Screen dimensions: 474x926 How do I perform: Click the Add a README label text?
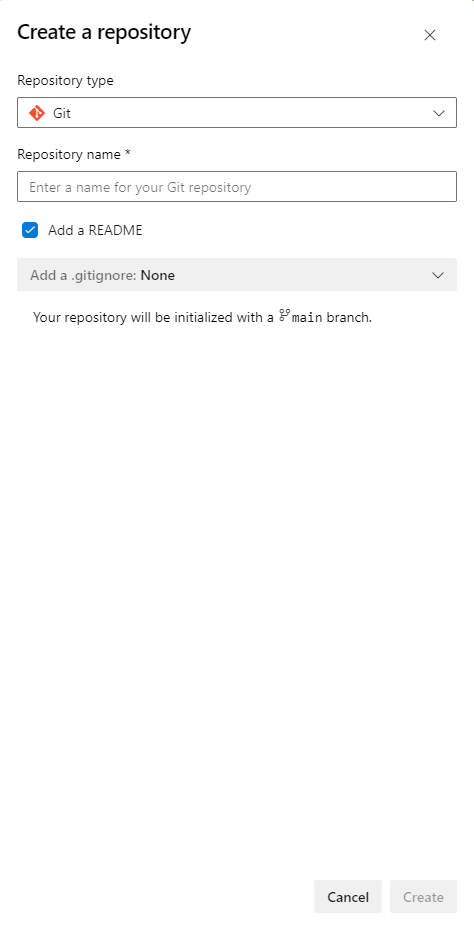point(95,230)
